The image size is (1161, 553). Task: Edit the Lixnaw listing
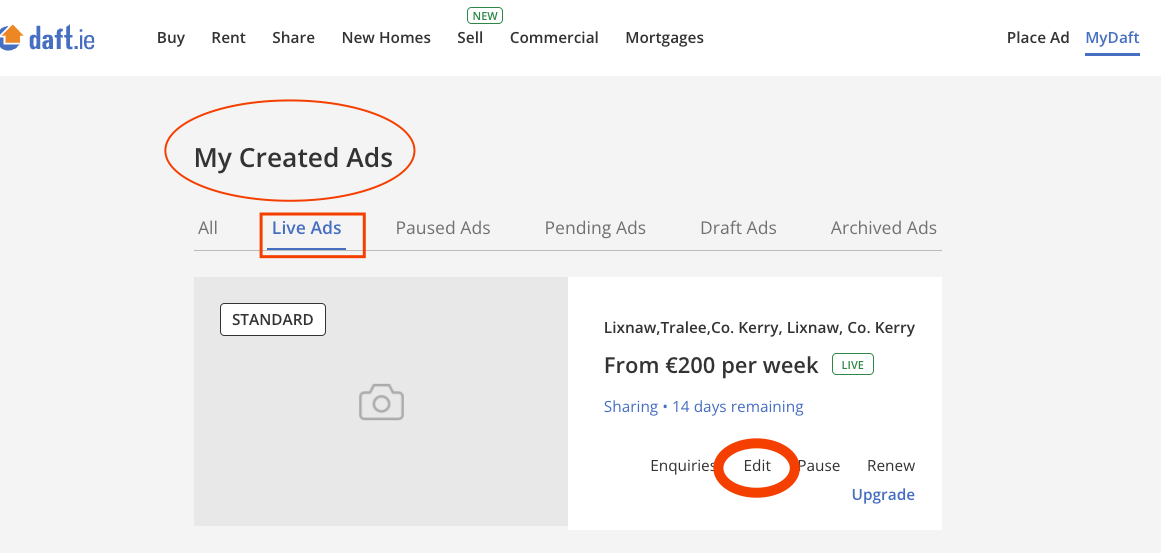pos(757,466)
